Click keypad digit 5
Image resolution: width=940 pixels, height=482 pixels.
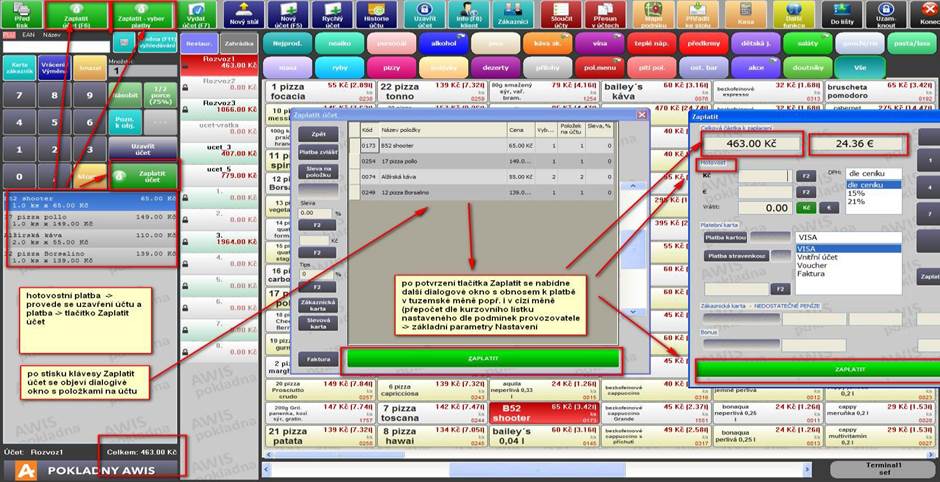54,122
